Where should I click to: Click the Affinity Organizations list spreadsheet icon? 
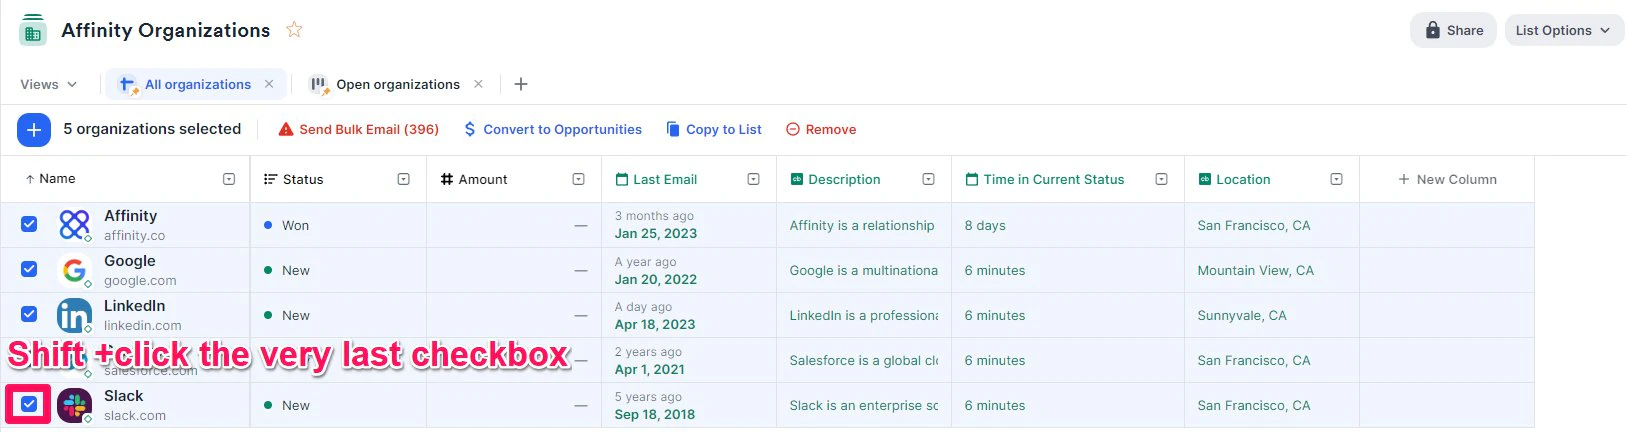pos(33,30)
